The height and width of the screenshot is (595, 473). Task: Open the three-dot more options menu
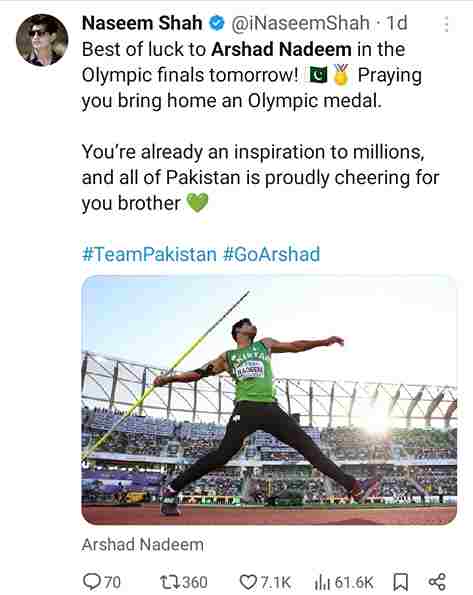(x=446, y=24)
